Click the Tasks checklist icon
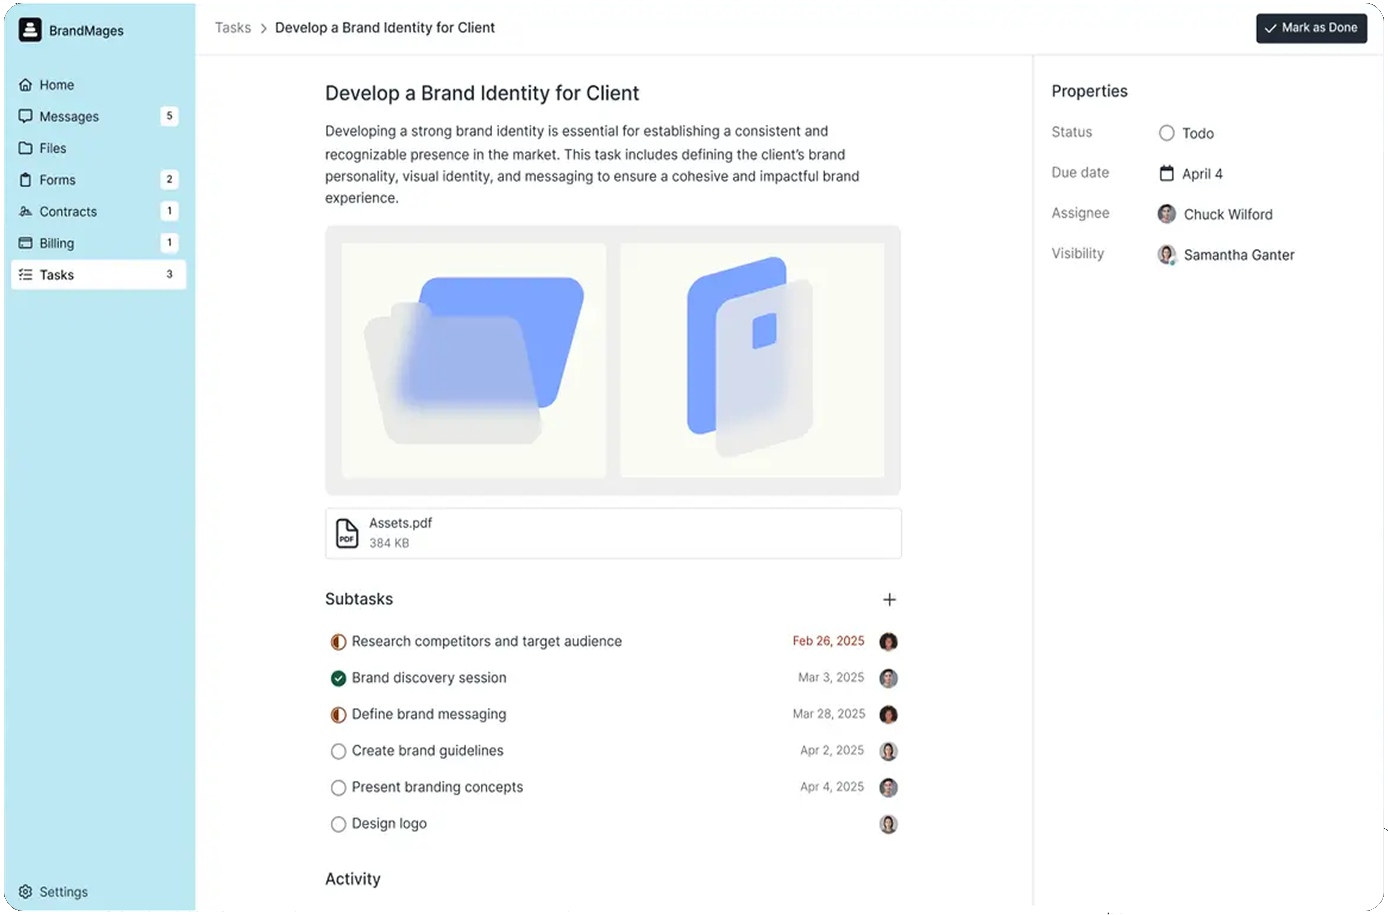This screenshot has width=1388, height=915. tap(26, 275)
